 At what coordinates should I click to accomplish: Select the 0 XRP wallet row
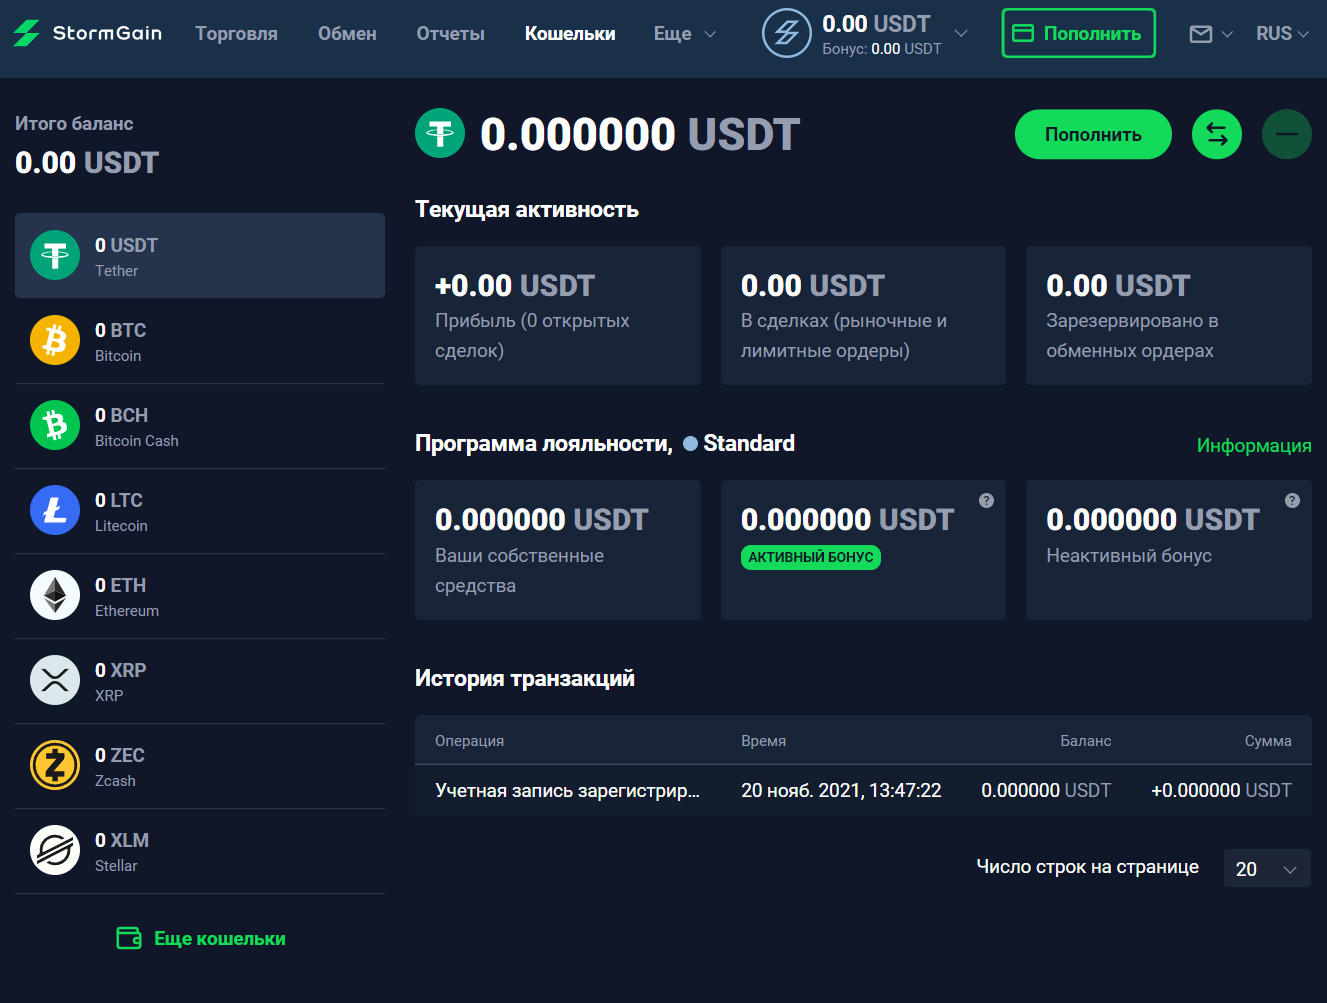coord(200,681)
